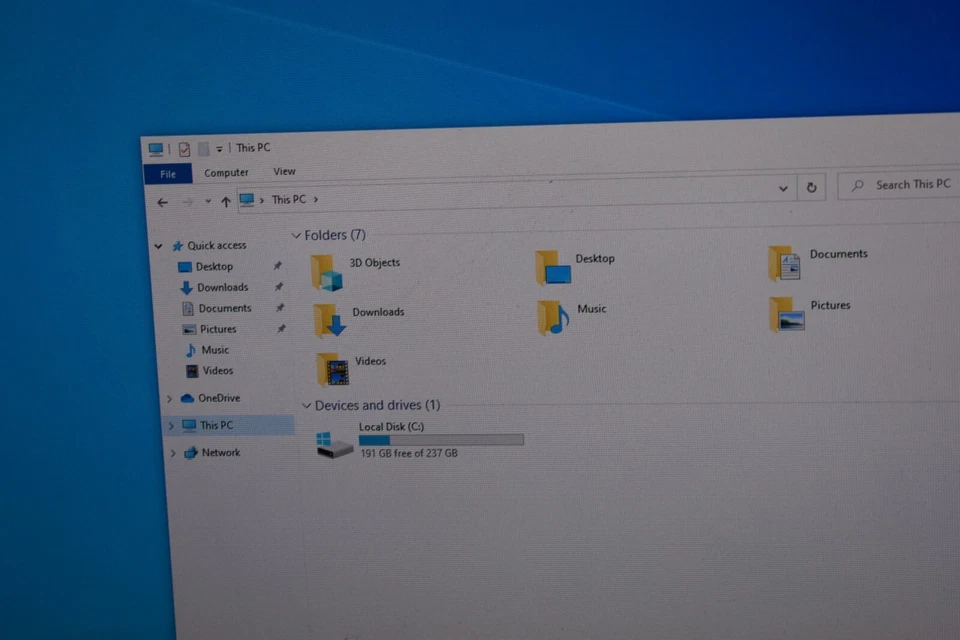Click the Up arrow to go to parent folder
Screen dimensions: 960x640
pyautogui.click(x=226, y=201)
